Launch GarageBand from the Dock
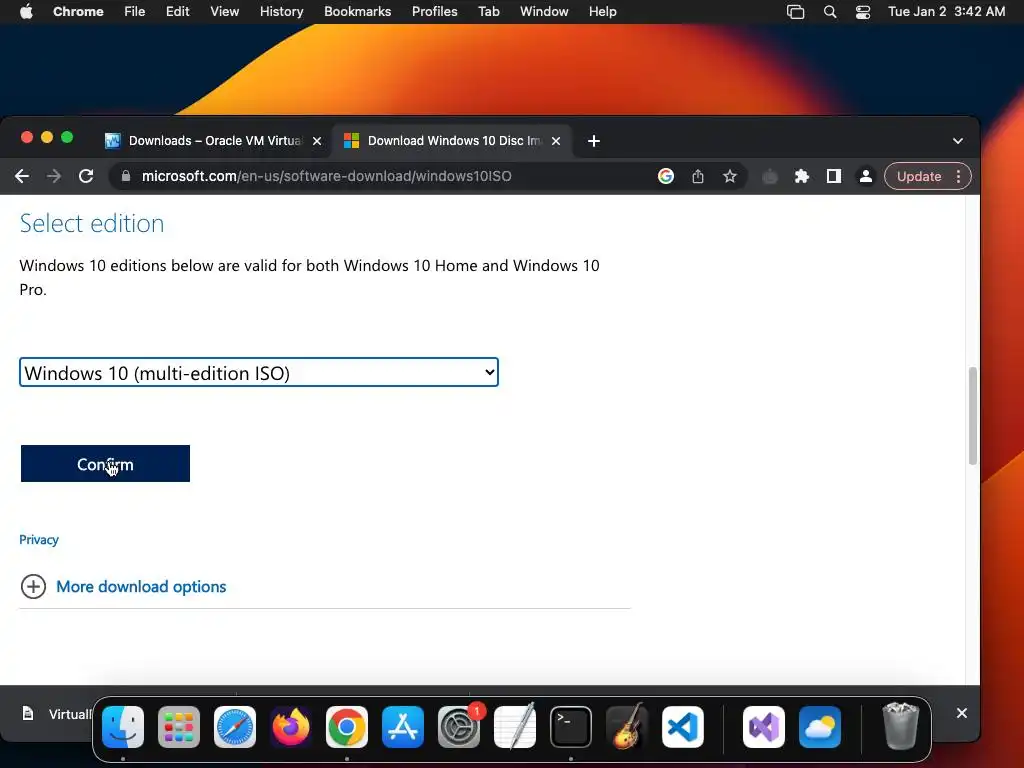Image resolution: width=1024 pixels, height=768 pixels. [627, 727]
